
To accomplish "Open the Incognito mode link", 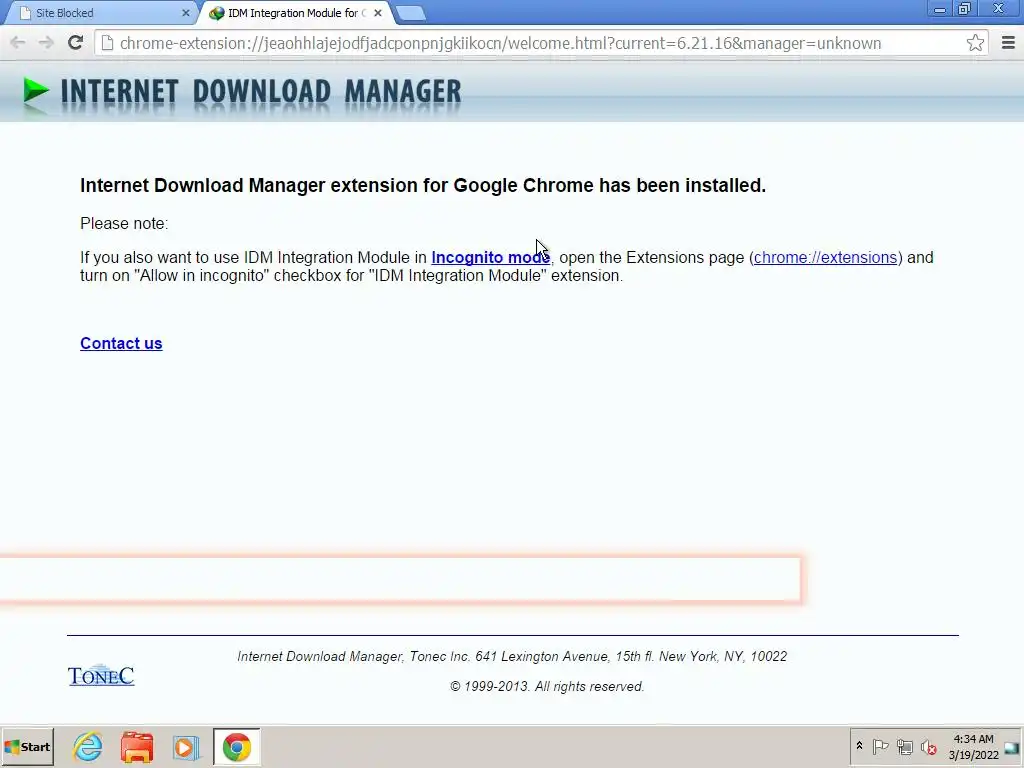I will pos(490,257).
